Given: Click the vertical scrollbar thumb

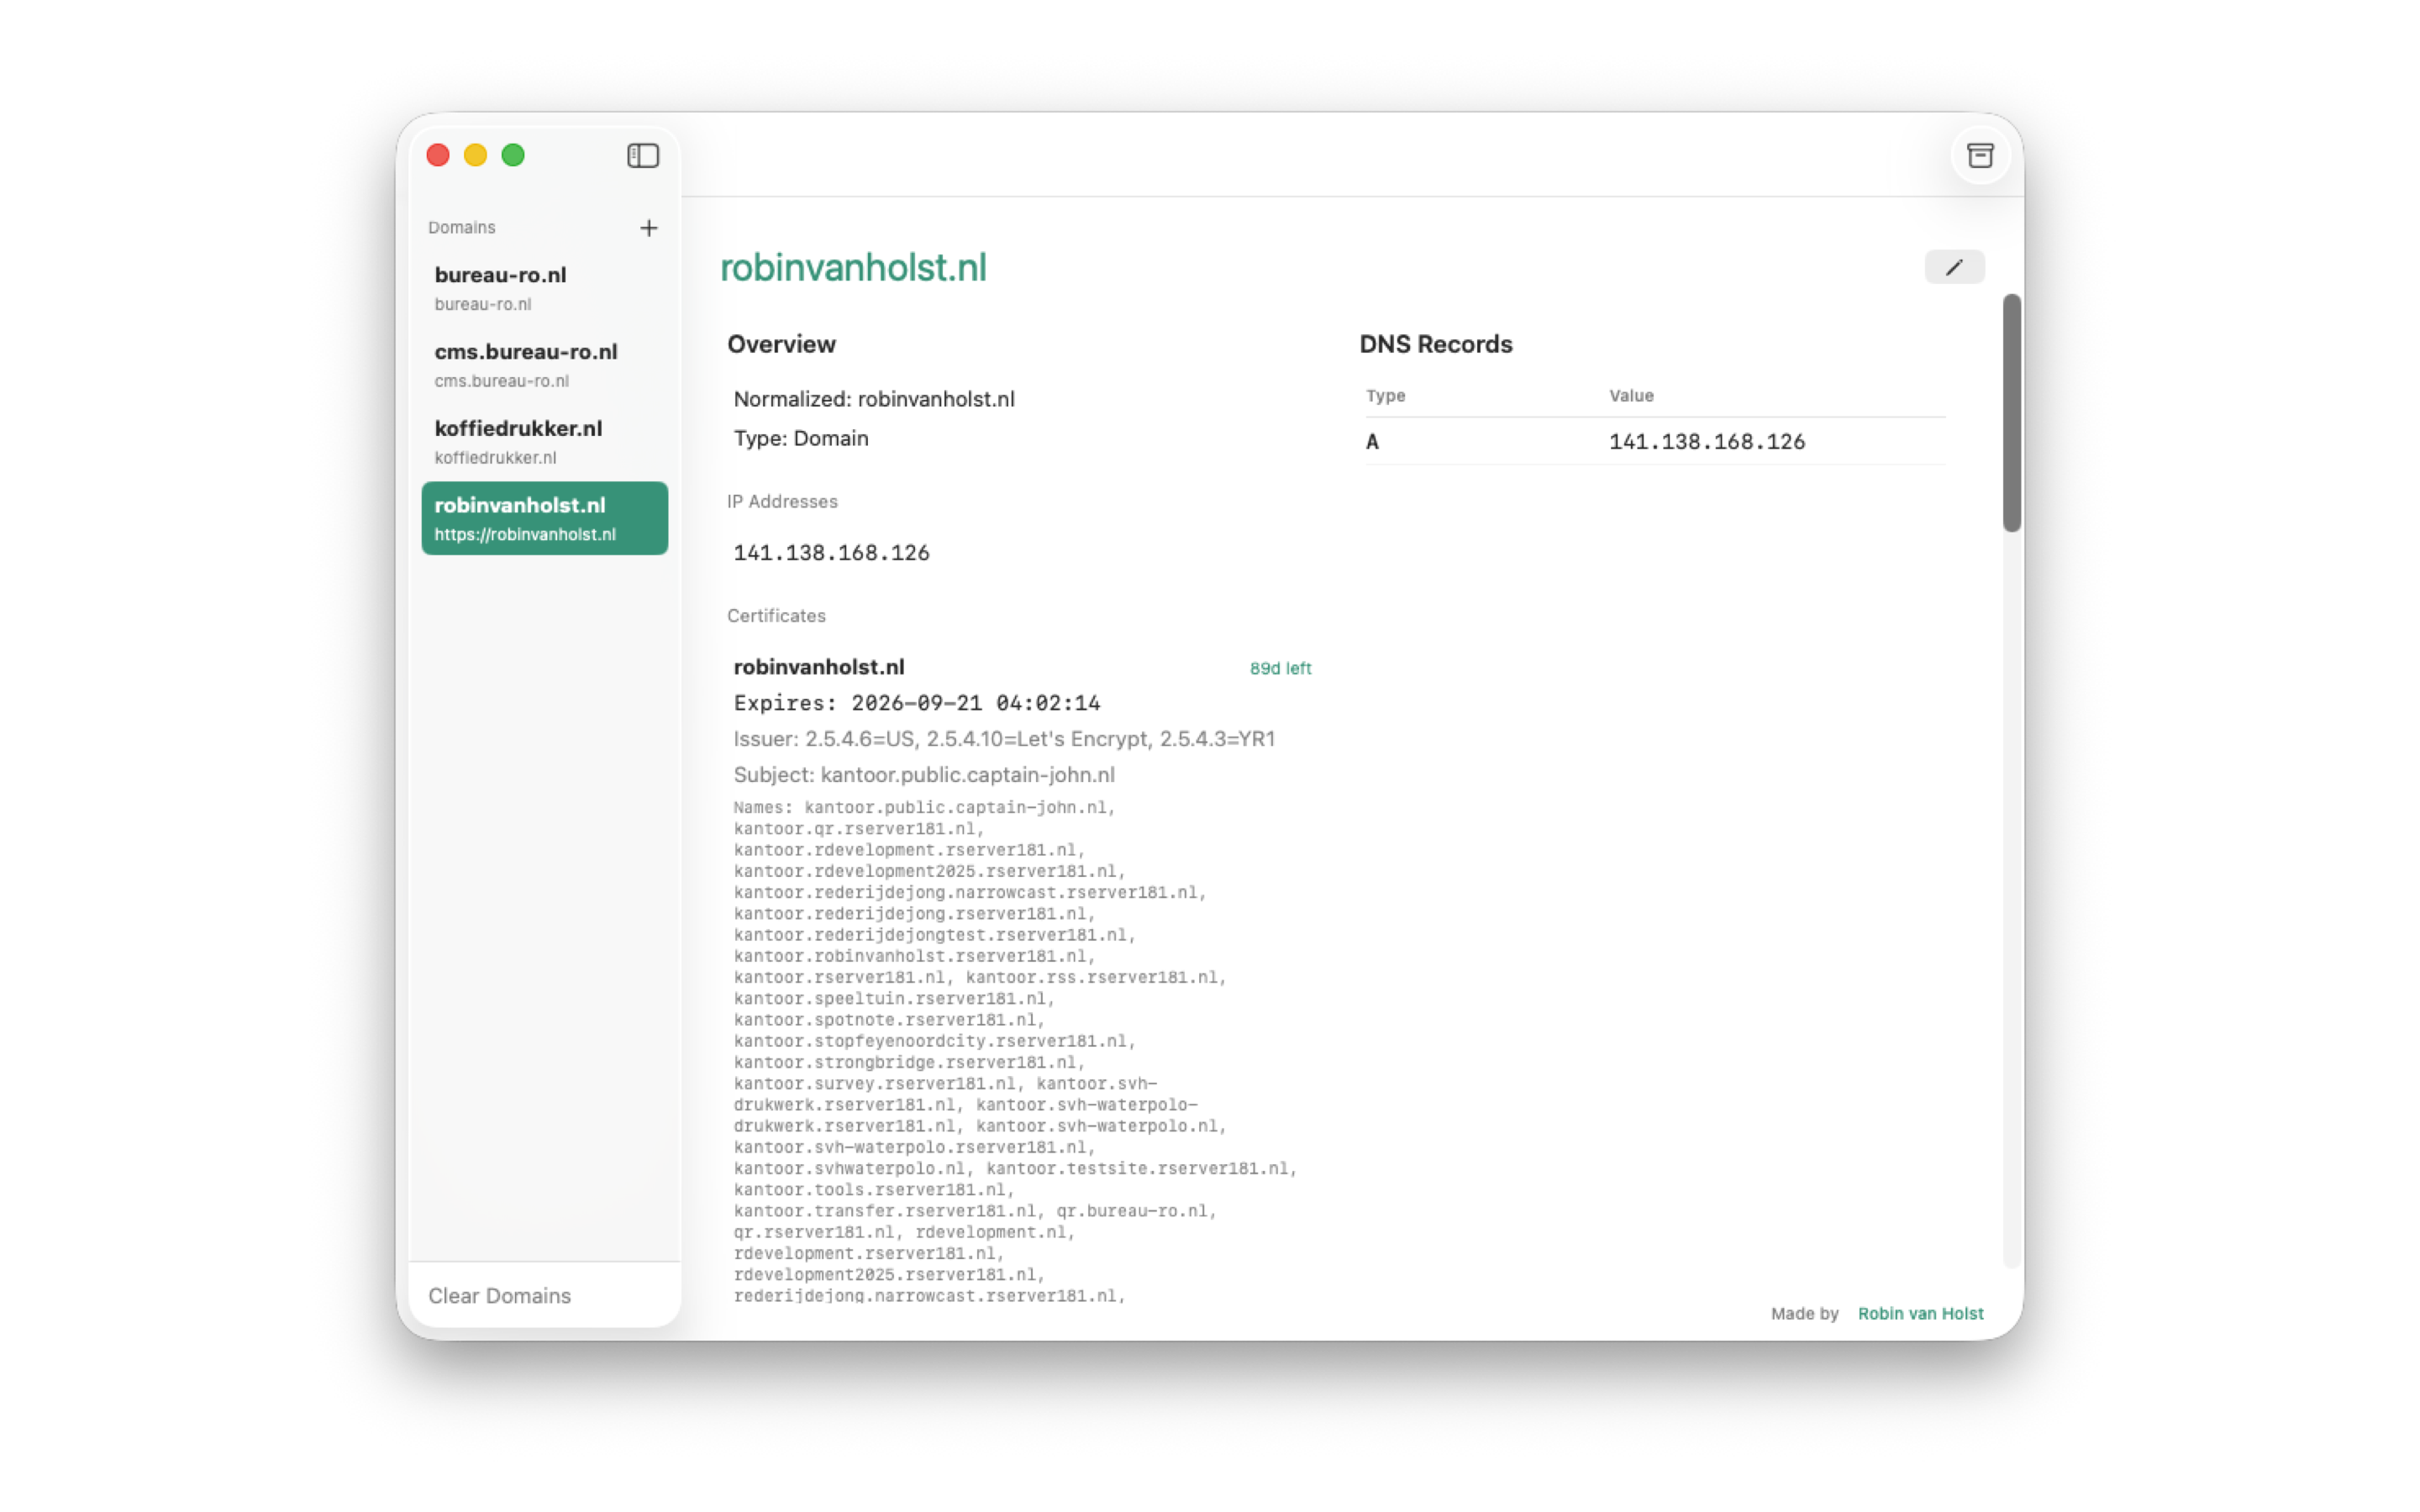Looking at the screenshot, I should 2012,413.
